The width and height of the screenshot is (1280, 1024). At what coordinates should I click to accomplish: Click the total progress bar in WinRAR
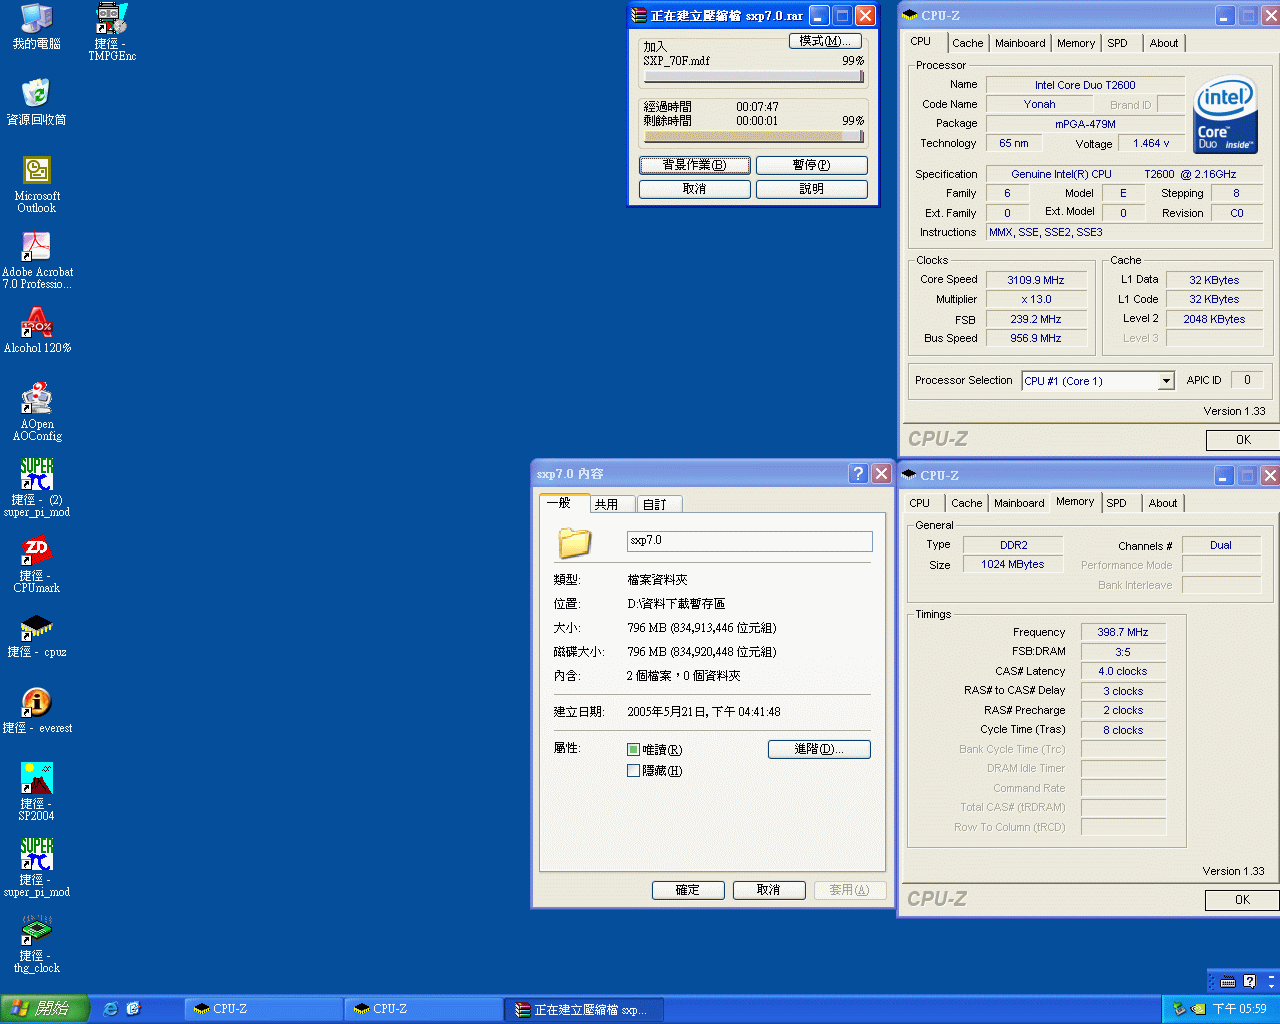(x=753, y=137)
